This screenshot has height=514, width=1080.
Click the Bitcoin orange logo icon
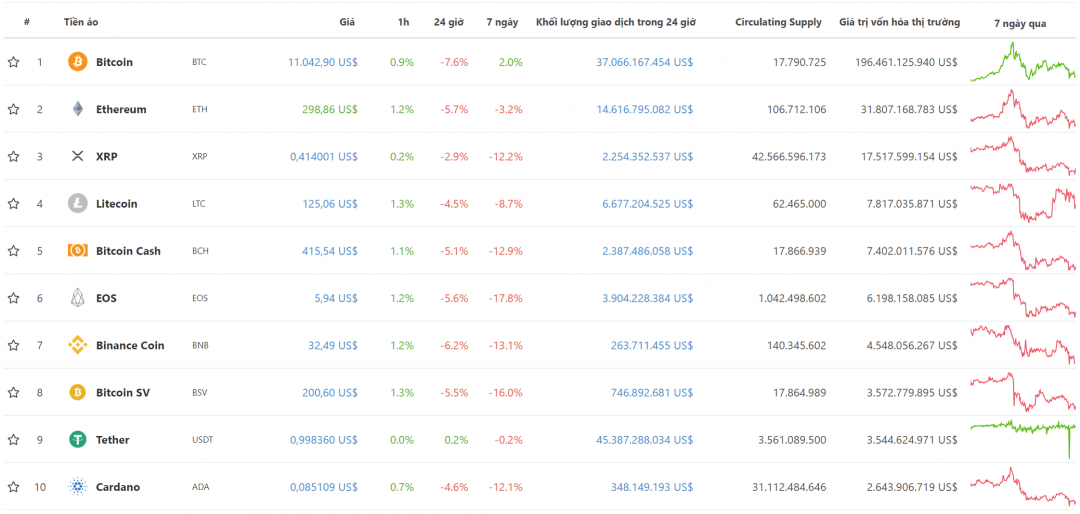(78, 62)
